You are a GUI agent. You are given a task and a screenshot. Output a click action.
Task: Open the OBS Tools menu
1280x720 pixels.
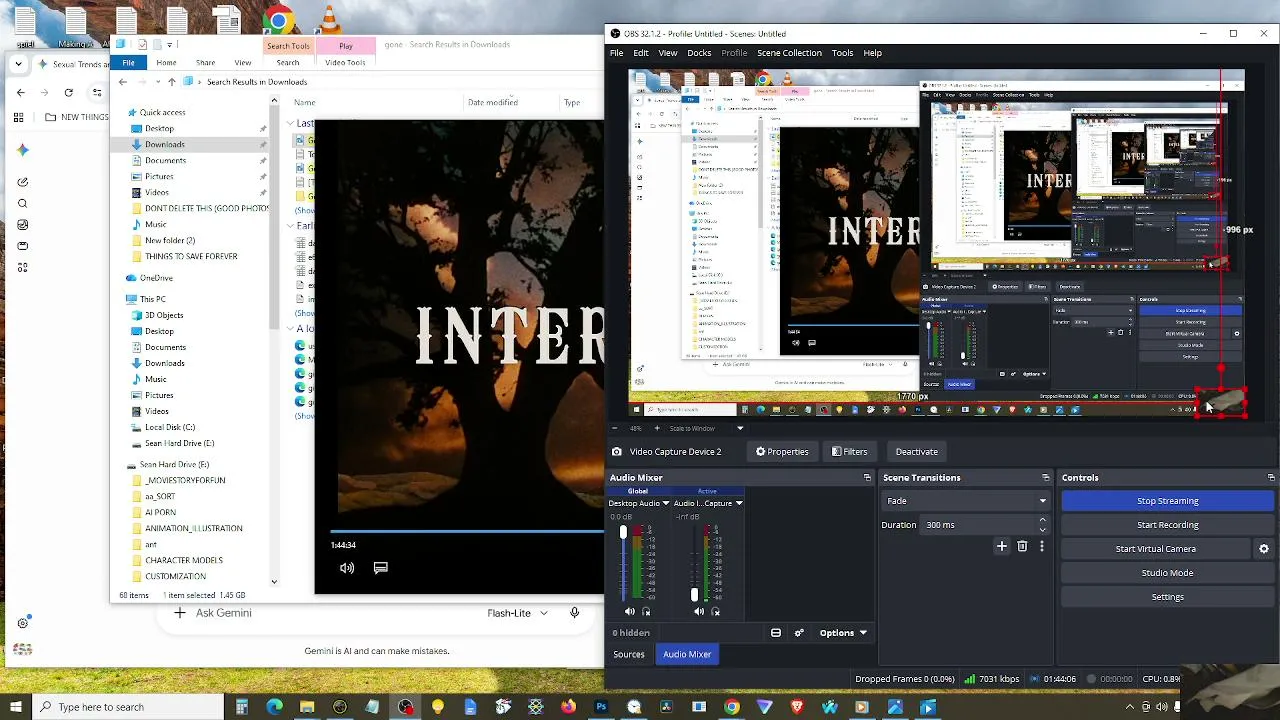pyautogui.click(x=842, y=53)
